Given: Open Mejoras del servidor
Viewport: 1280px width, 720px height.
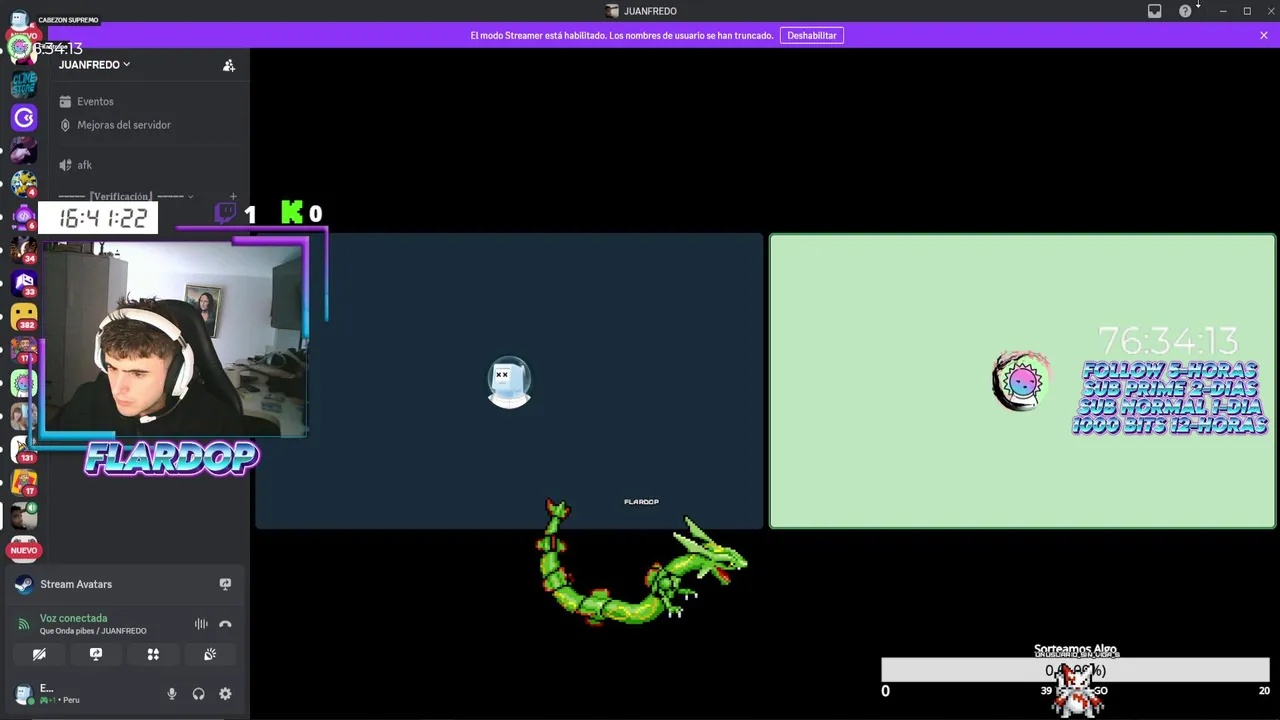Looking at the screenshot, I should tap(124, 125).
